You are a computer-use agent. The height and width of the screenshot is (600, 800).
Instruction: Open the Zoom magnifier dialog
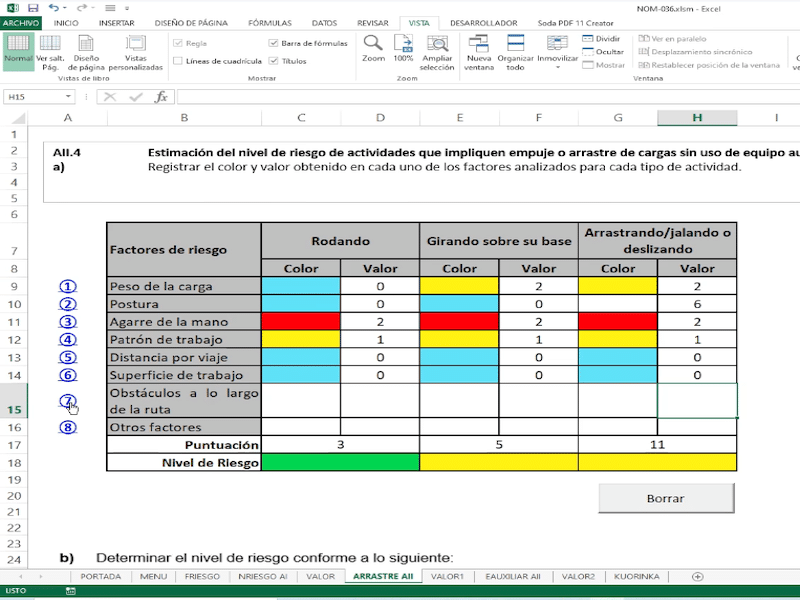point(373,49)
